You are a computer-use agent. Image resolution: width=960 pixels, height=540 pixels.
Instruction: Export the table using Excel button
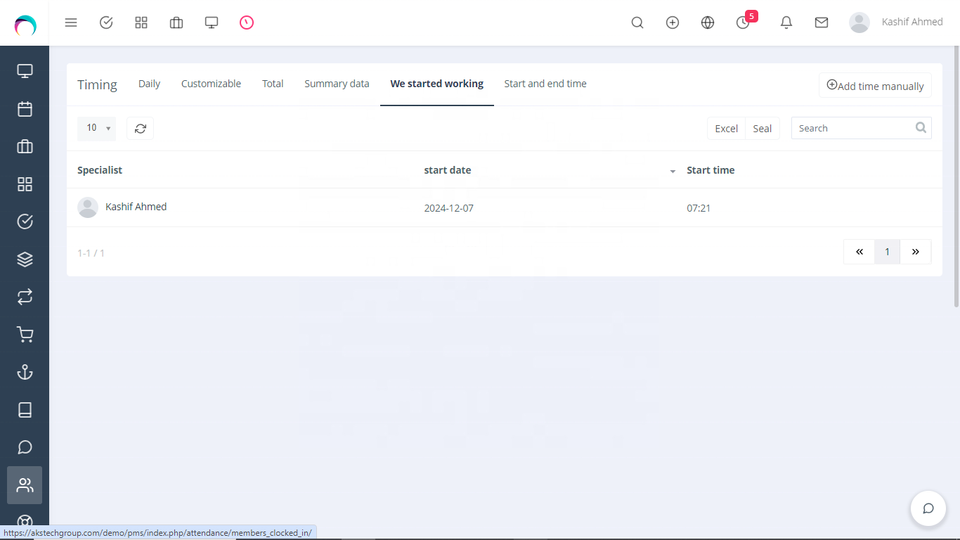click(x=726, y=128)
